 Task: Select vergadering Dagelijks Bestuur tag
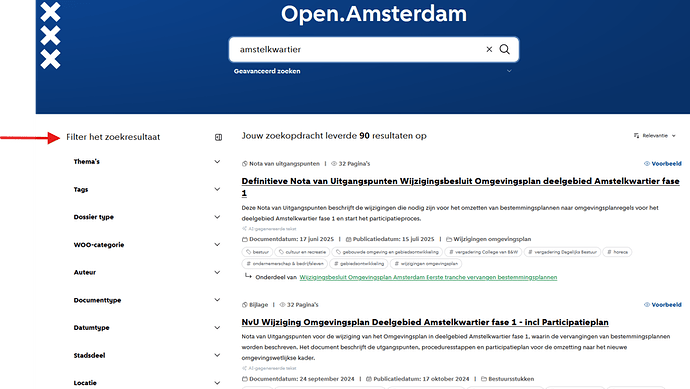[x=562, y=252]
